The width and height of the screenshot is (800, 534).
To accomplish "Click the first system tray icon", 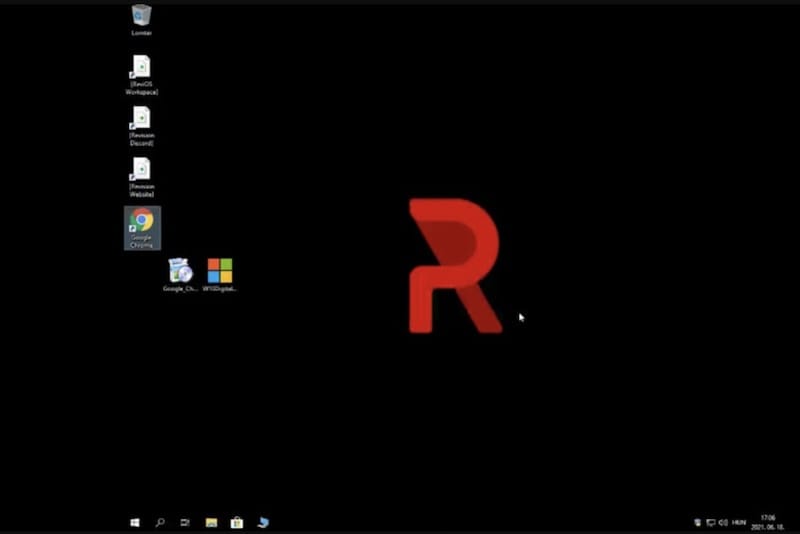I will (x=697, y=522).
